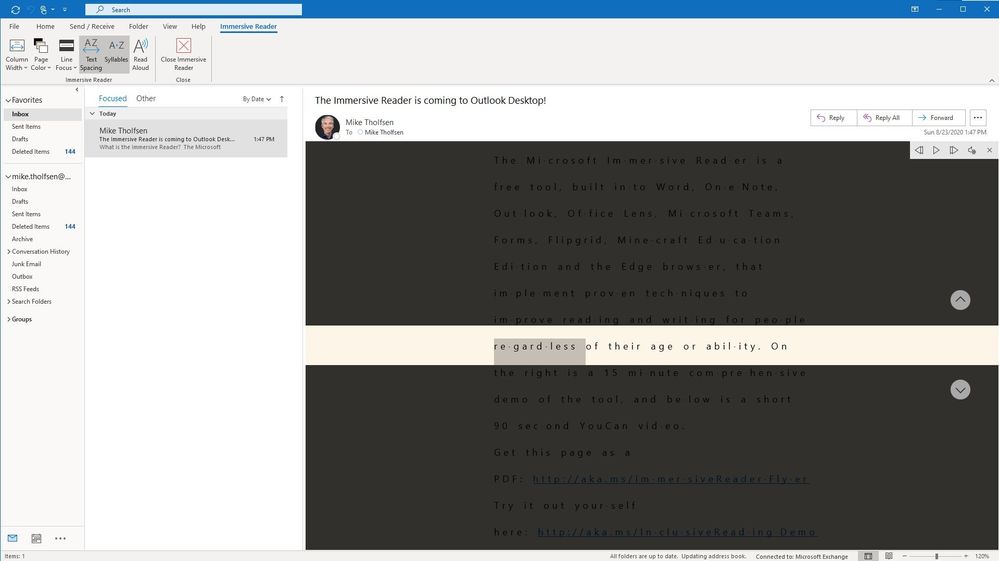Switch to the Other inbox tab

point(146,98)
